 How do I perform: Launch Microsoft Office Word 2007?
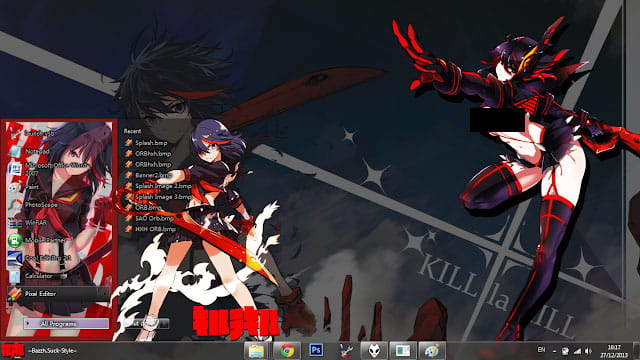tap(57, 169)
